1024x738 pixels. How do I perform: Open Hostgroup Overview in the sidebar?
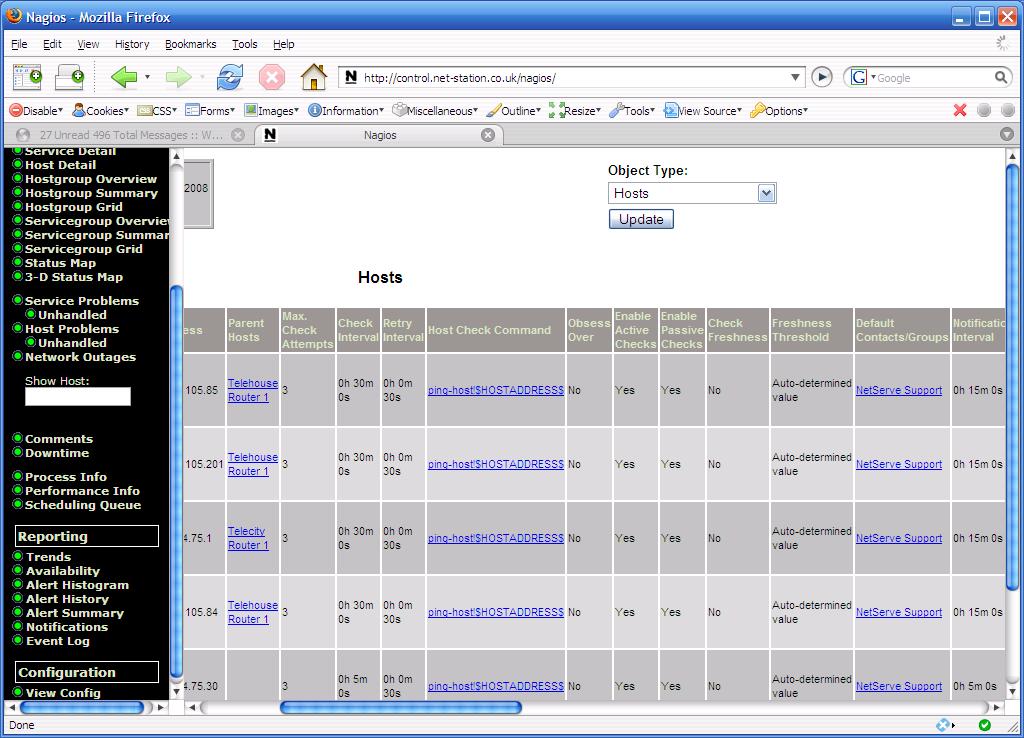tap(91, 179)
